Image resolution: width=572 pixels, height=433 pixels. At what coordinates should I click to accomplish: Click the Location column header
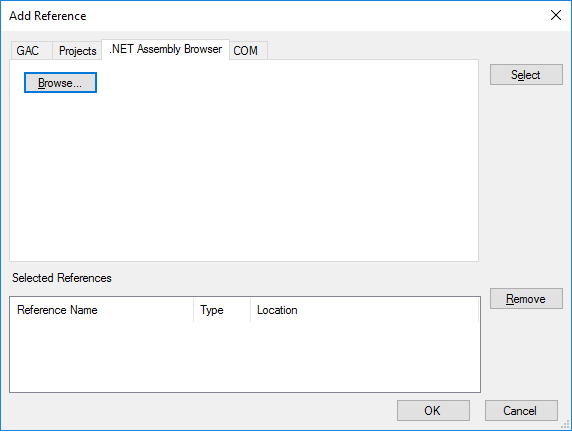[x=364, y=310]
